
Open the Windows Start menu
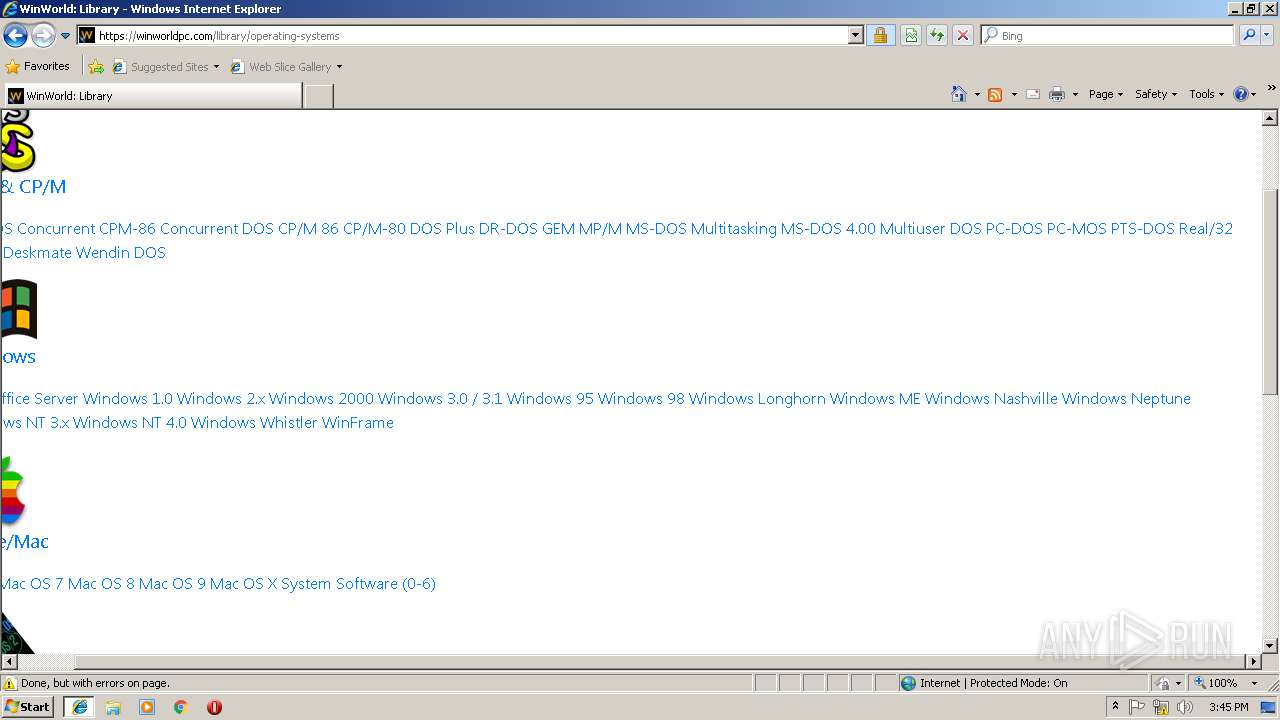(27, 706)
